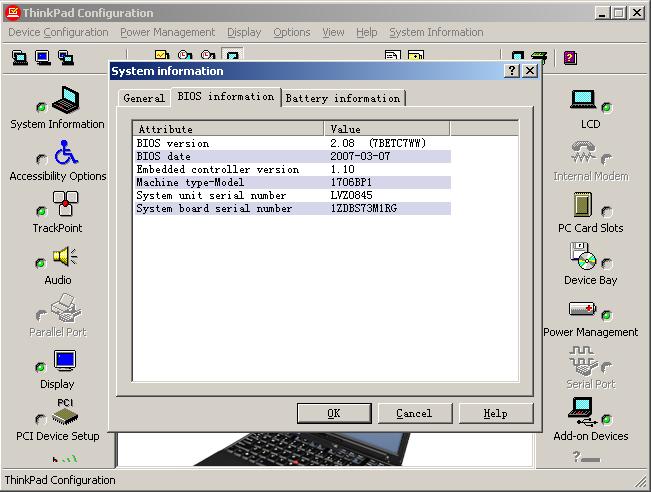Click the Help button in dialog
Image resolution: width=651 pixels, height=492 pixels.
(496, 413)
